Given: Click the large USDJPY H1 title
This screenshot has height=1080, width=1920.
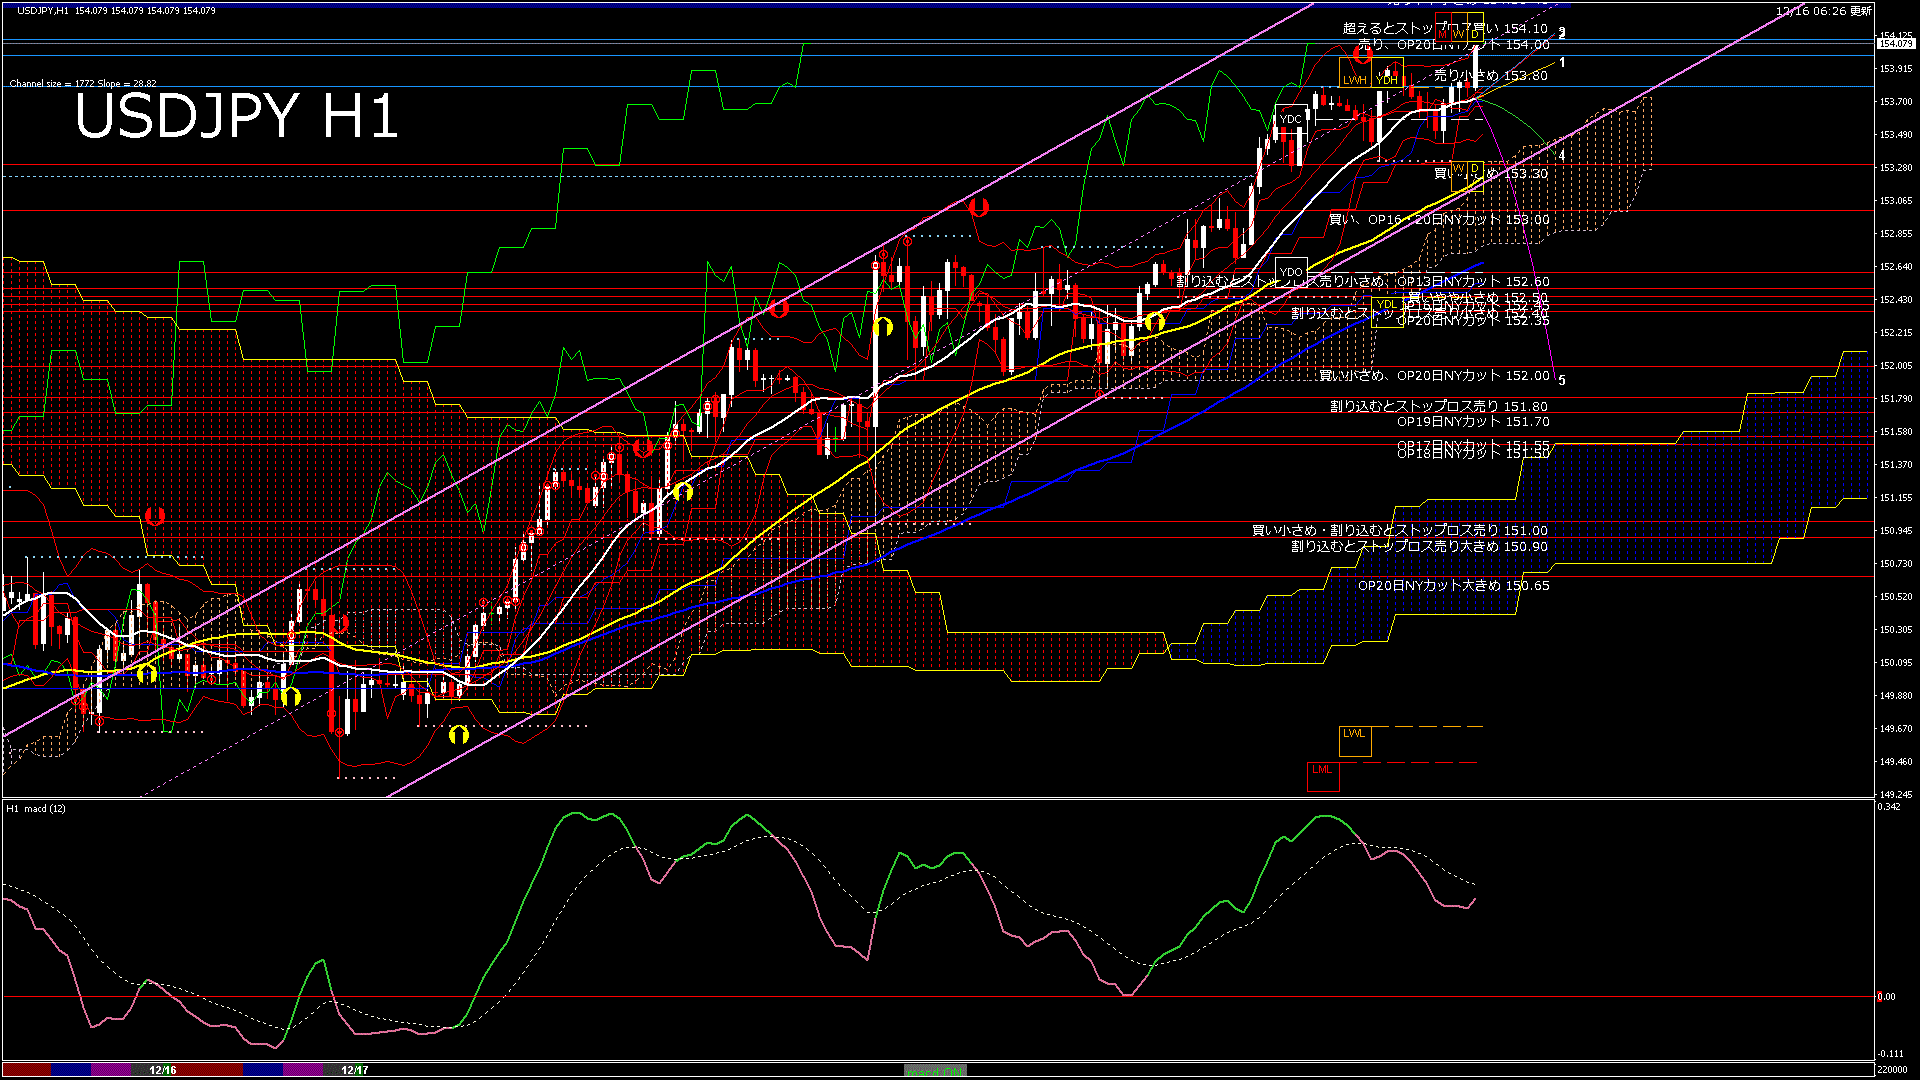Looking at the screenshot, I should (236, 117).
